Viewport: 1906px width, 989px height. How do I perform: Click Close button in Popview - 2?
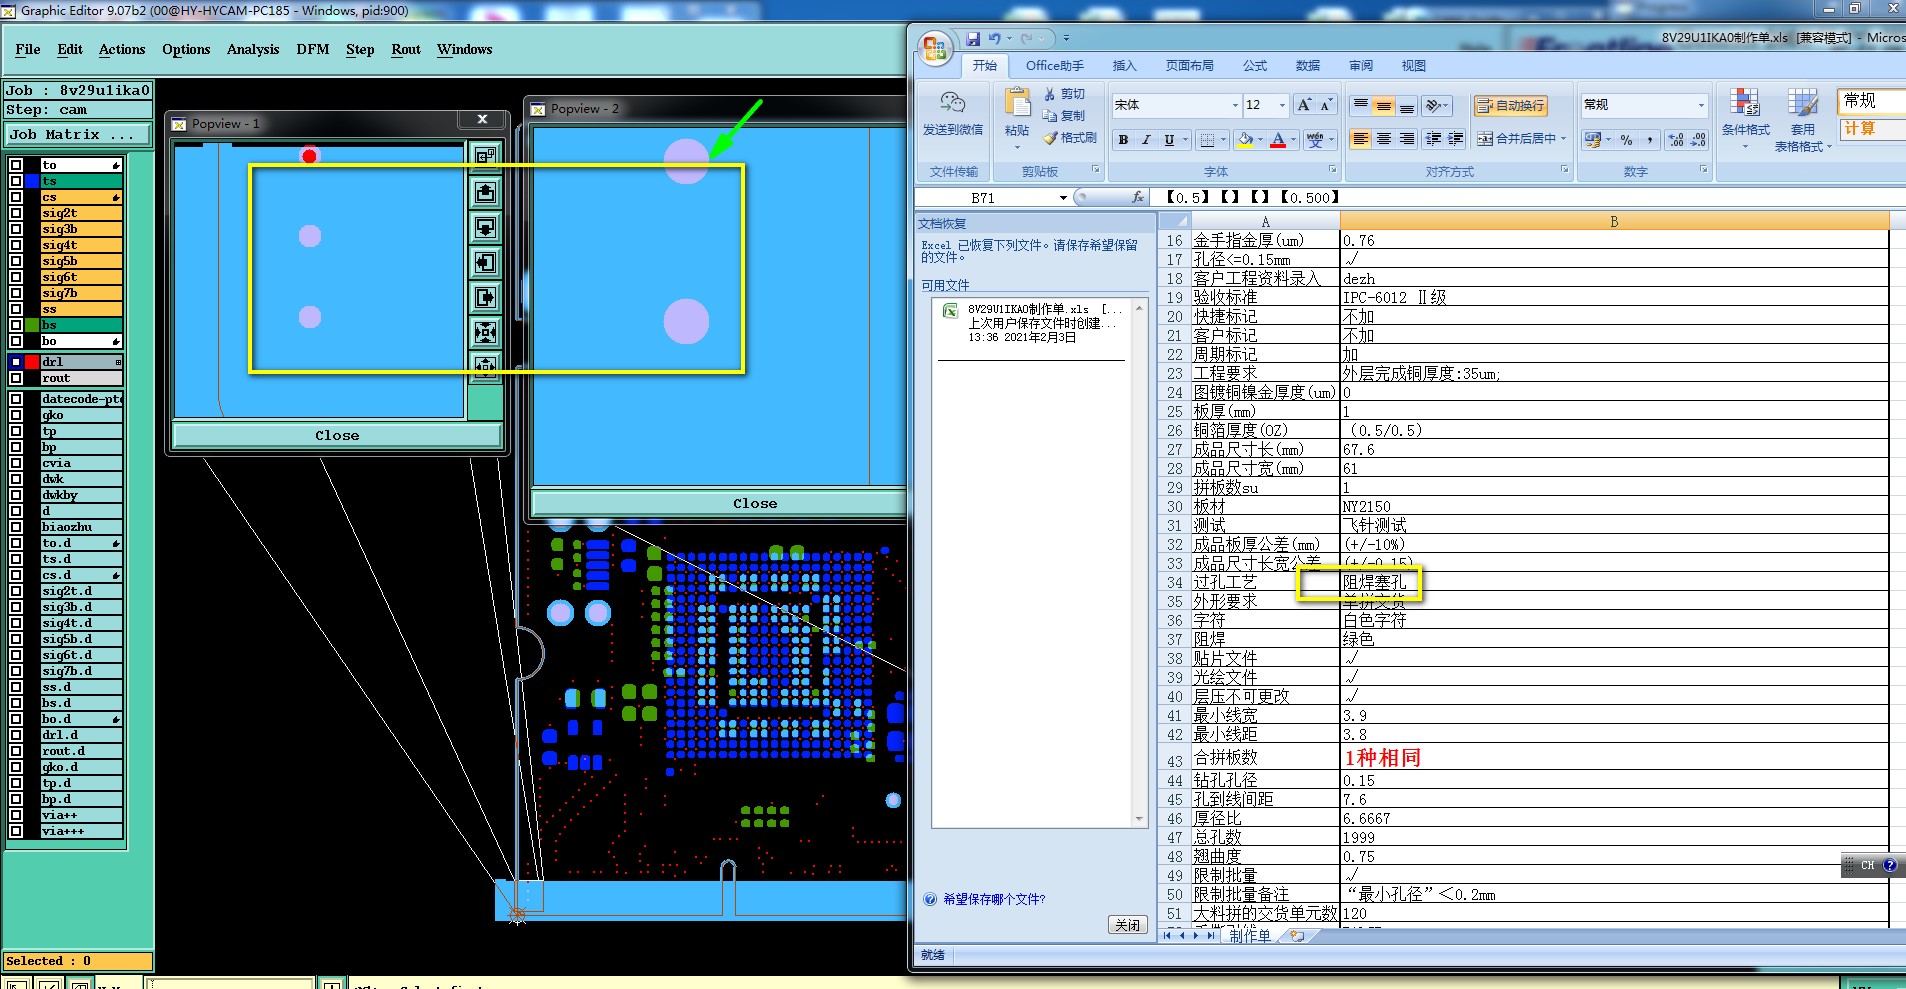click(x=719, y=504)
